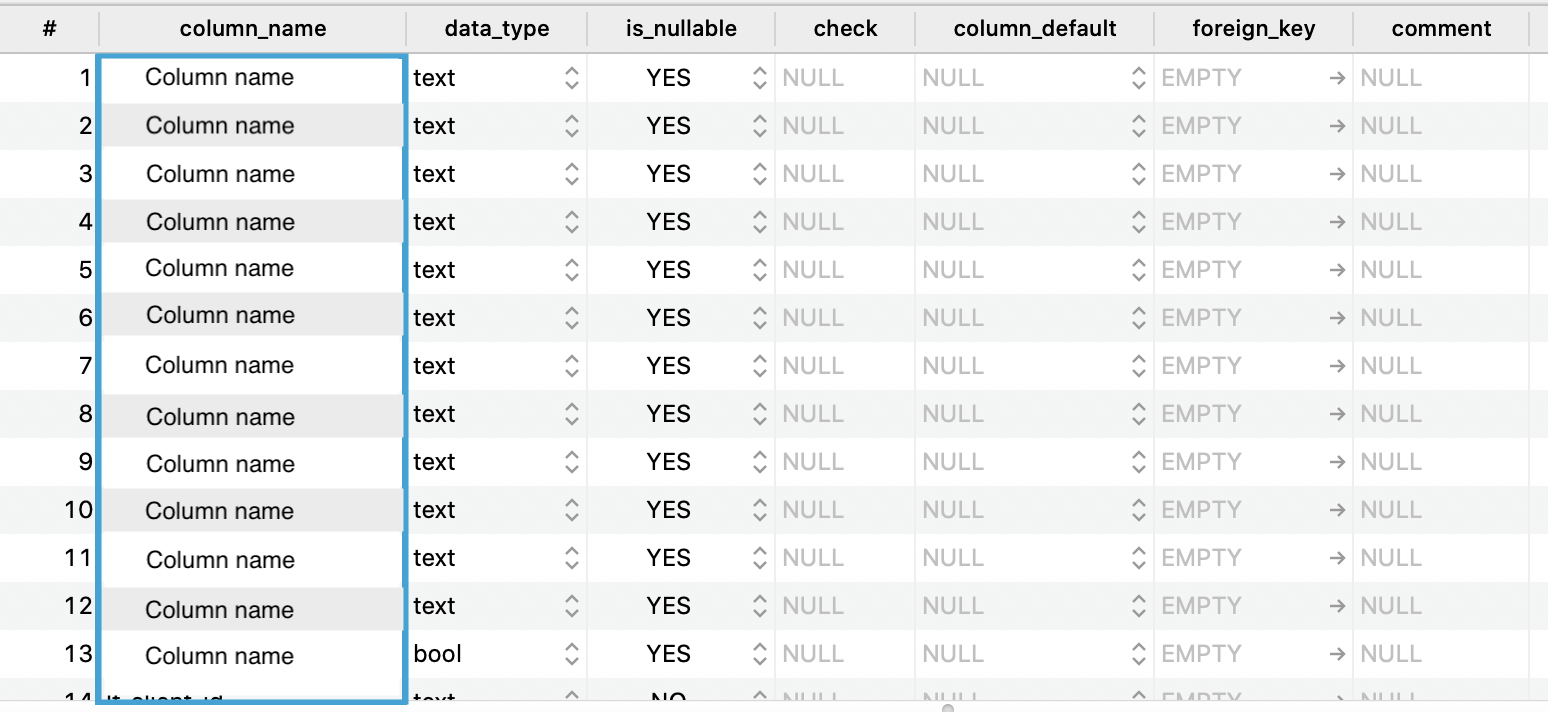Sort by data_type header
This screenshot has height=712, width=1548.
497,29
